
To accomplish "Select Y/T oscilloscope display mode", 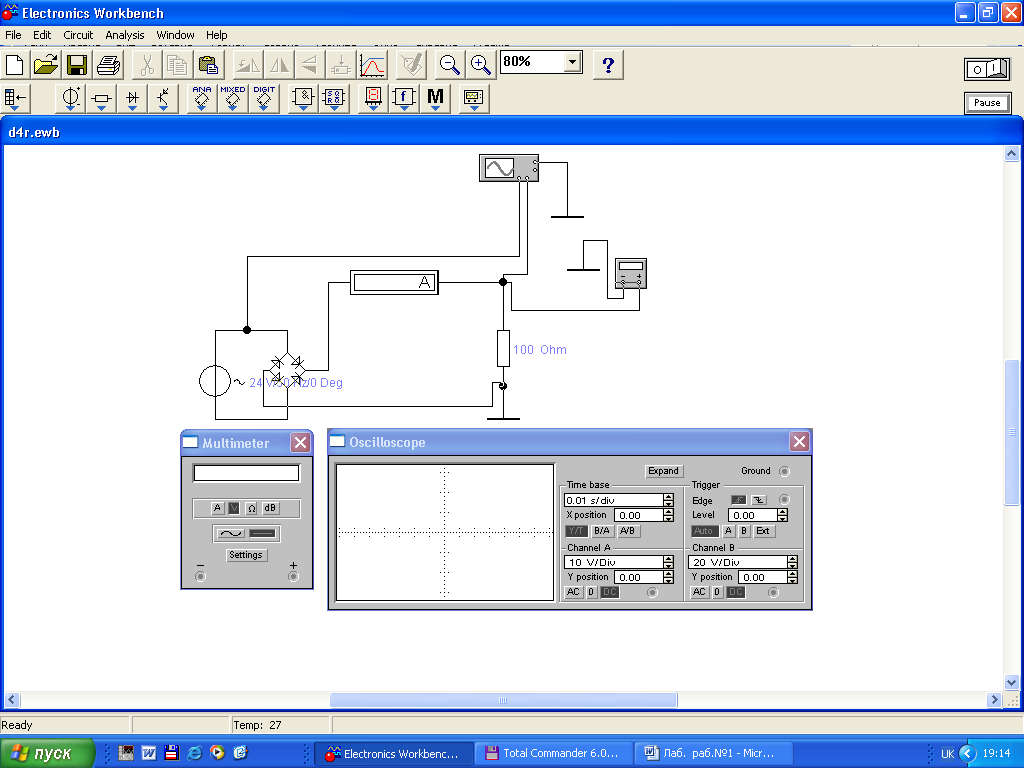I will [x=576, y=531].
